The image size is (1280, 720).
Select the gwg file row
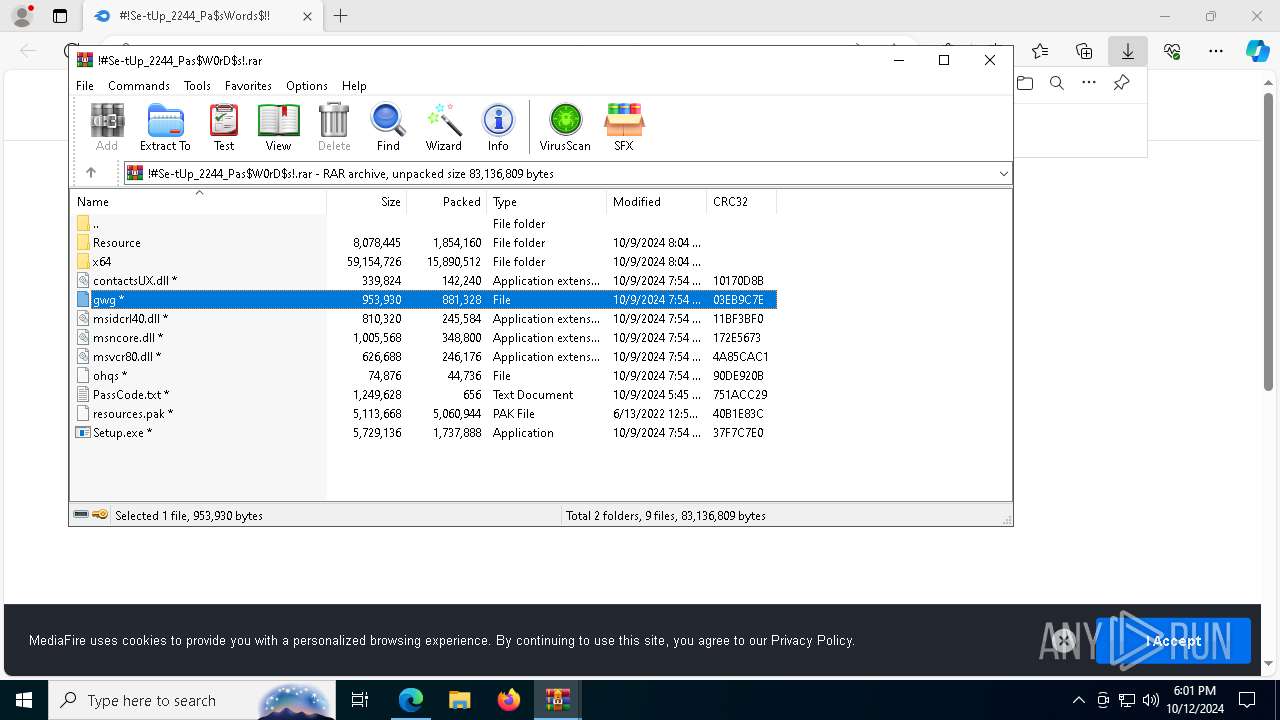425,300
